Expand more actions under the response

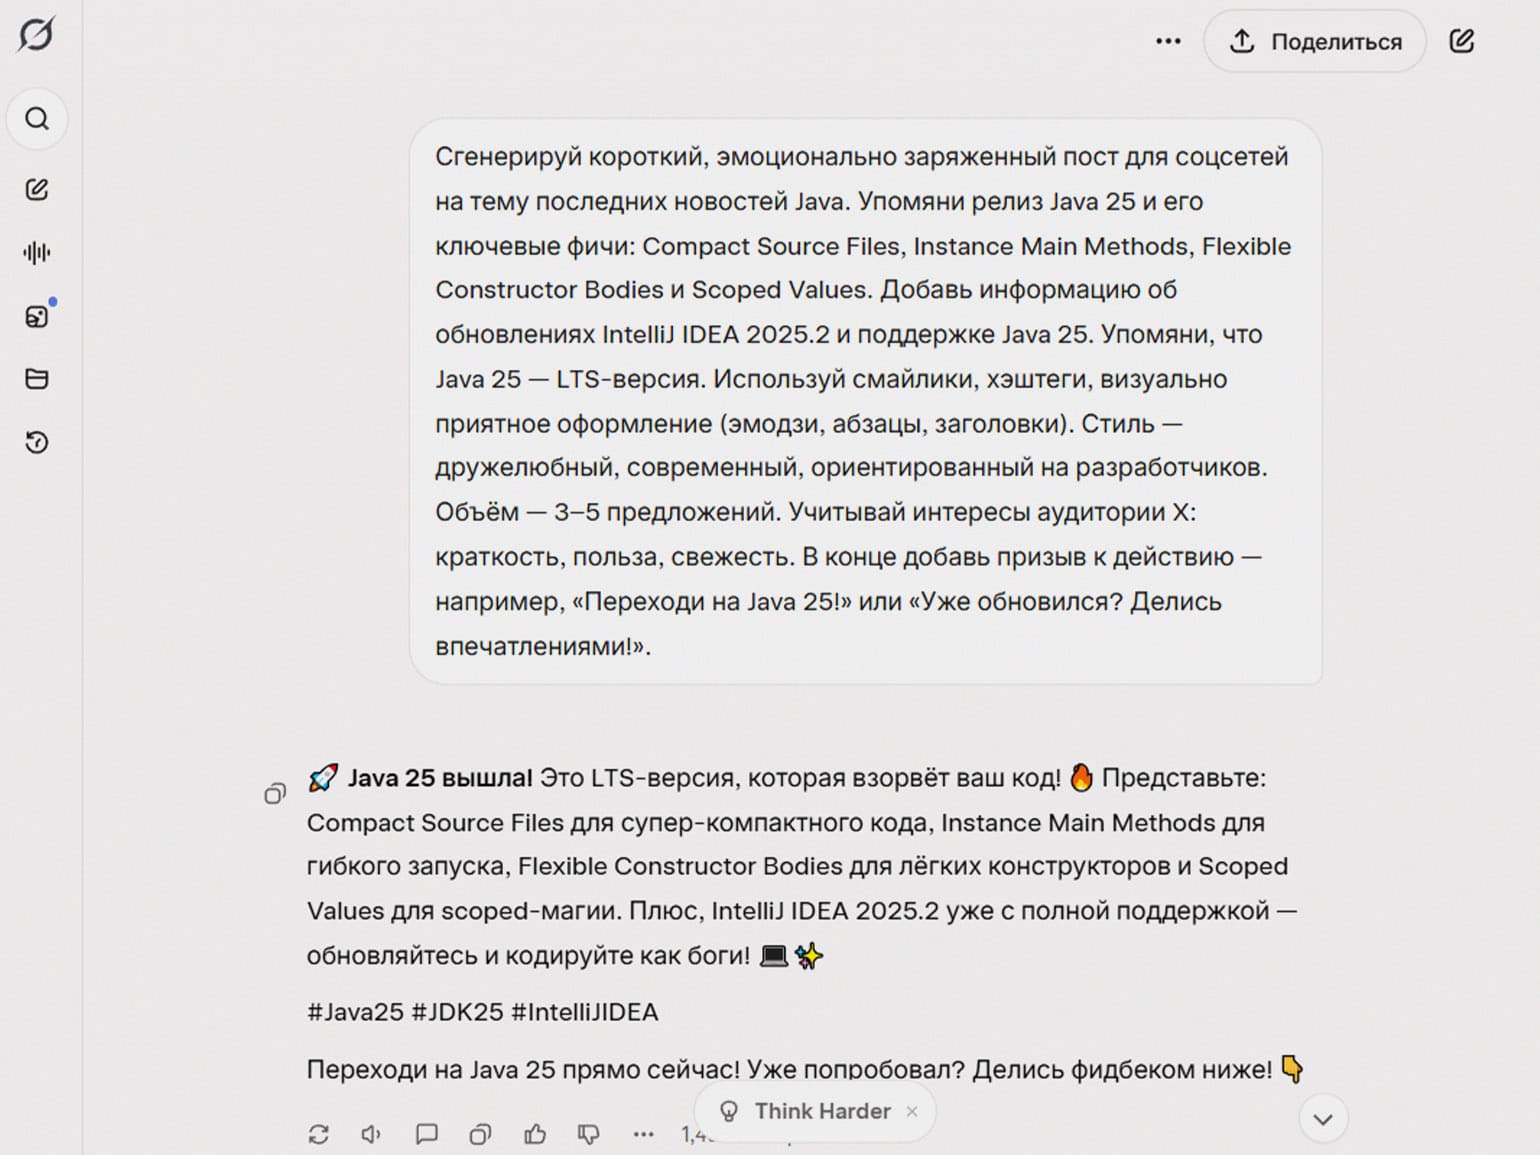[x=643, y=1134]
